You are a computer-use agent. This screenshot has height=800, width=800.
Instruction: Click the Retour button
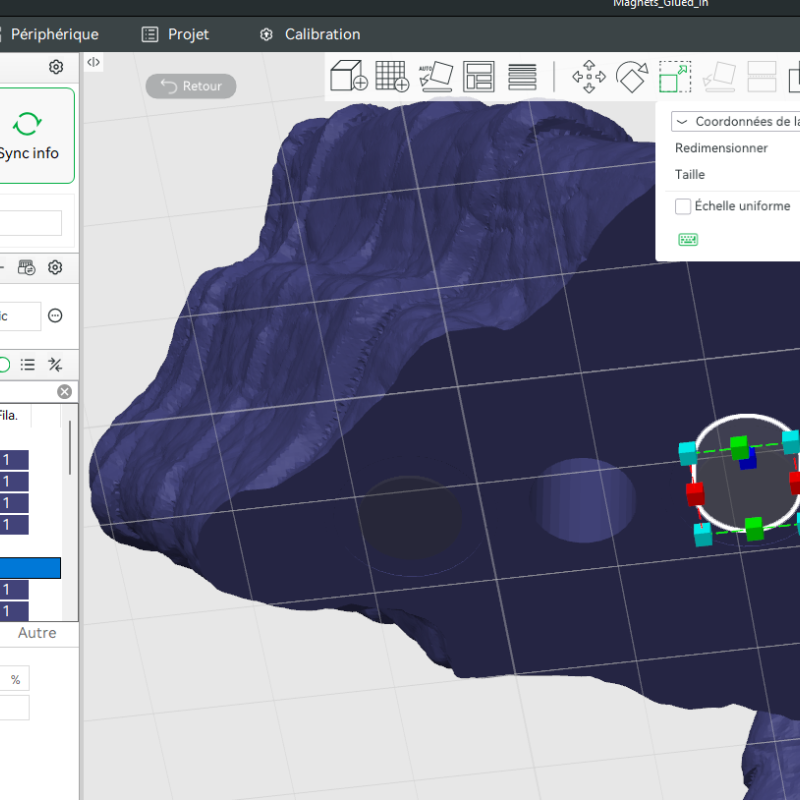(x=191, y=86)
